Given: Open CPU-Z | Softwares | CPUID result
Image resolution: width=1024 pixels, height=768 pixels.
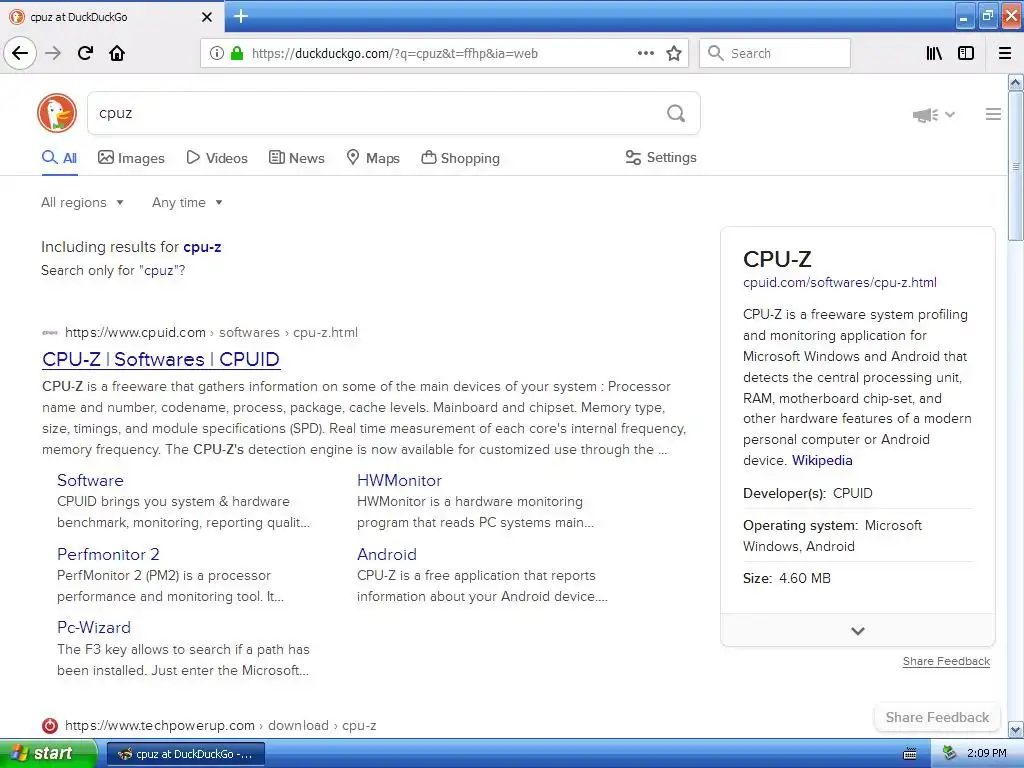Looking at the screenshot, I should (161, 359).
